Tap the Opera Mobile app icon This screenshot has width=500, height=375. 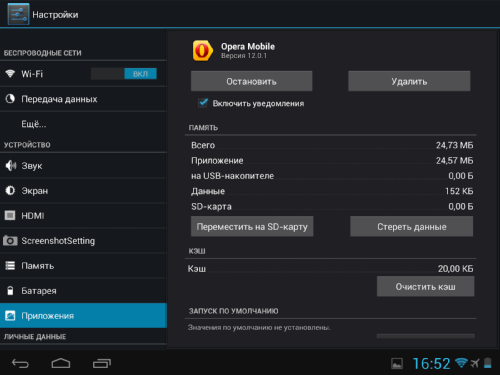[x=202, y=51]
